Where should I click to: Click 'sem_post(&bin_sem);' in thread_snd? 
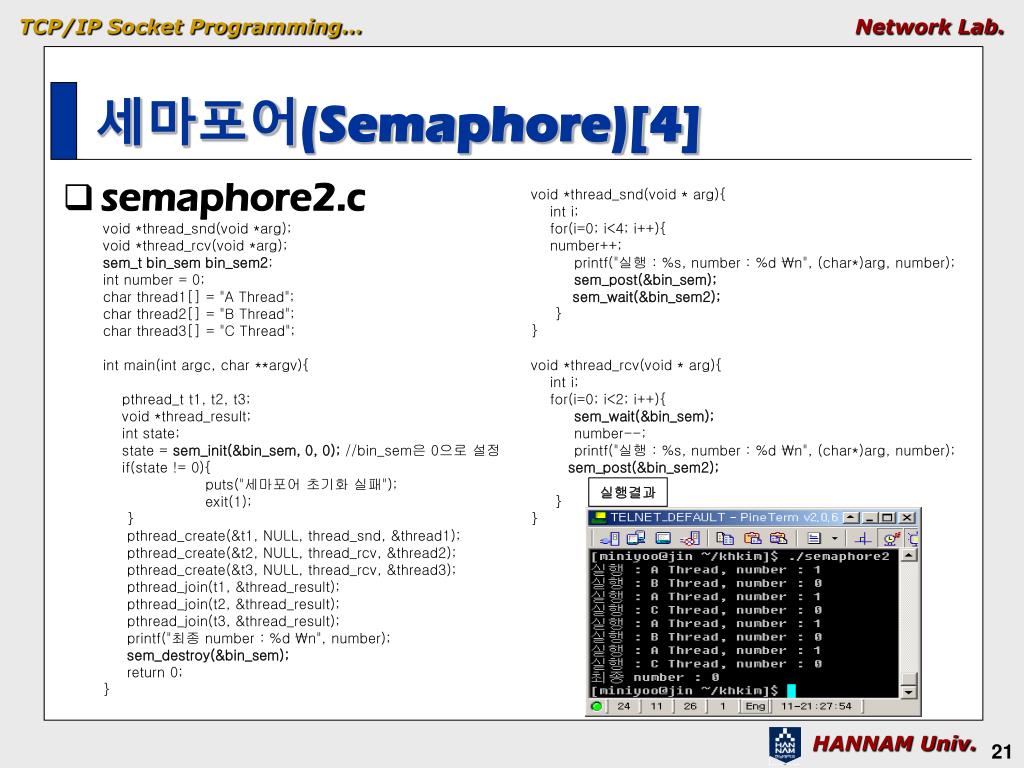[x=645, y=280]
